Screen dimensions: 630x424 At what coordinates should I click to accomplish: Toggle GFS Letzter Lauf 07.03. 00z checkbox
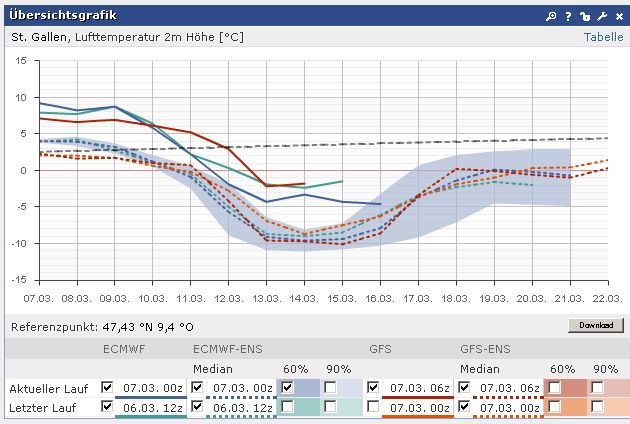374,406
